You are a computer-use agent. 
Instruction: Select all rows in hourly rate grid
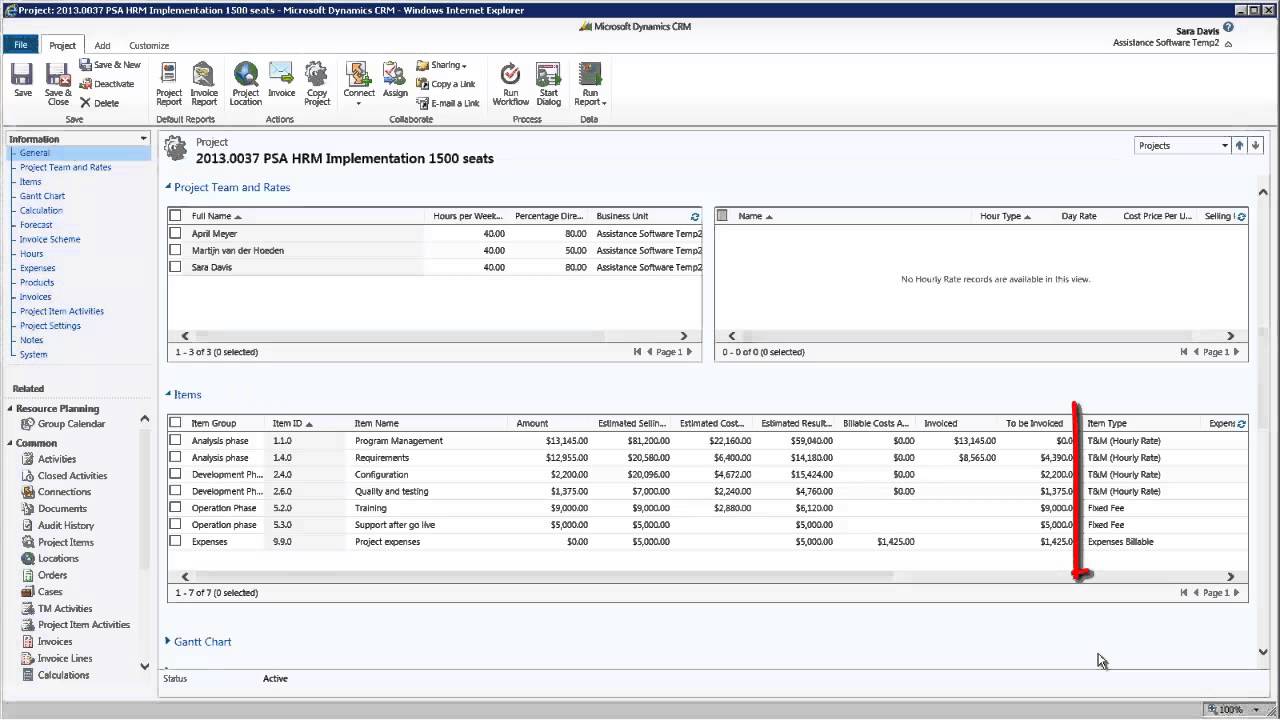point(723,216)
